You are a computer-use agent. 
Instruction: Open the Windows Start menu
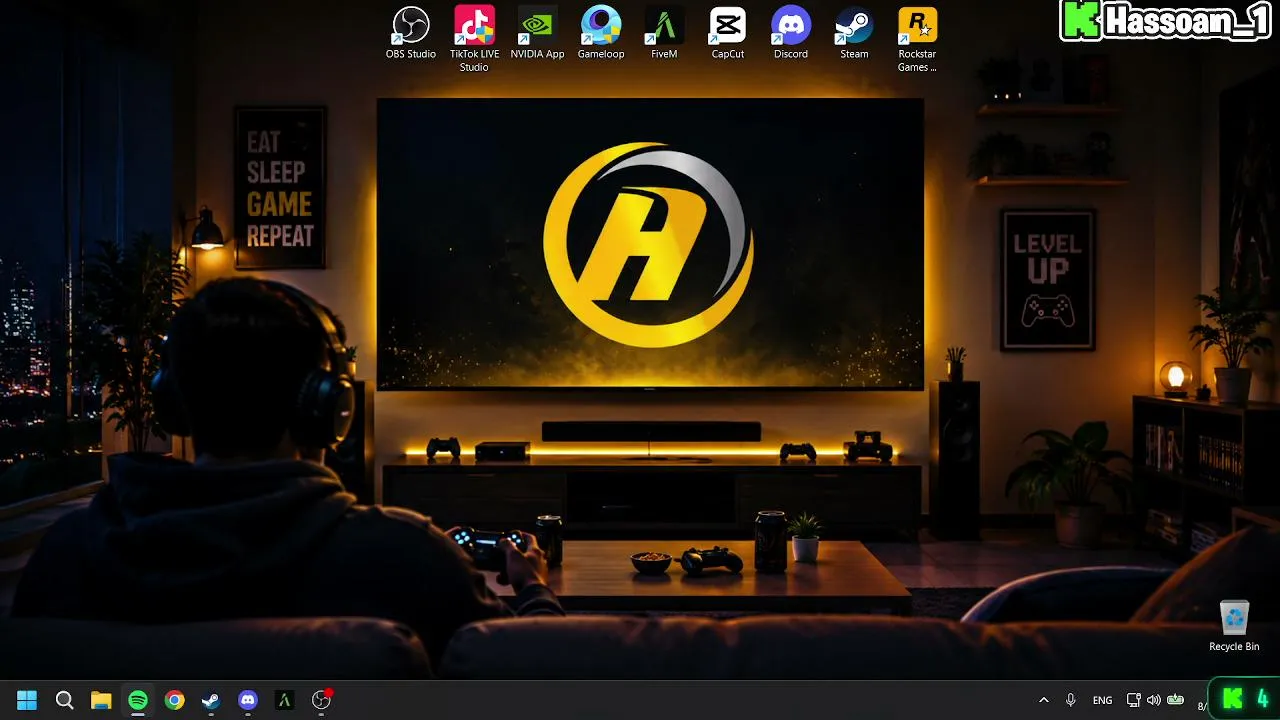pos(27,700)
